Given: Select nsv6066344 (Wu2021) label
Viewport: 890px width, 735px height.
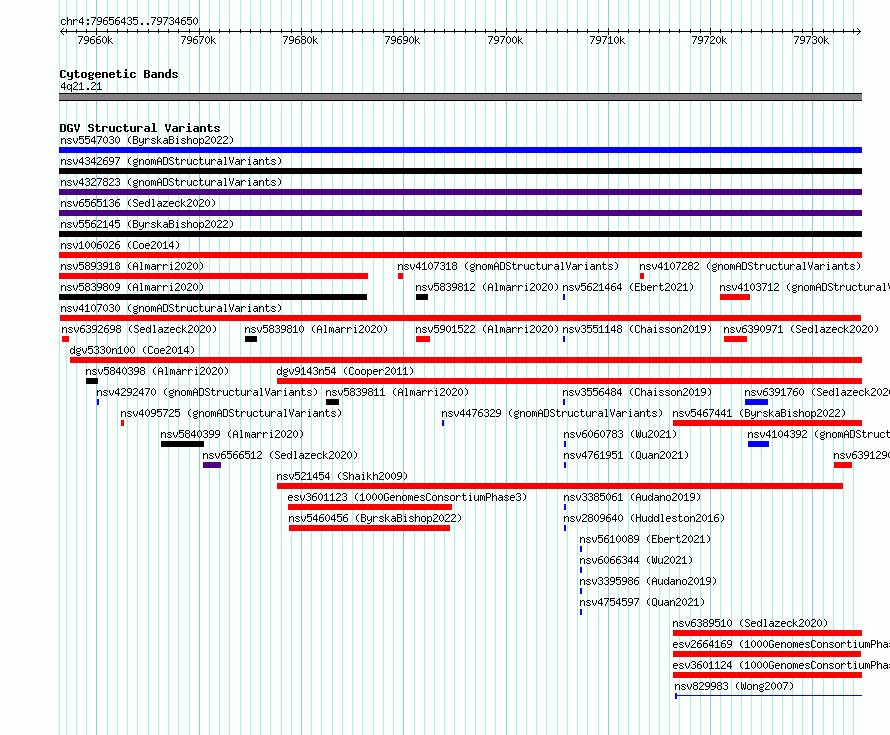Looking at the screenshot, I should (636, 560).
